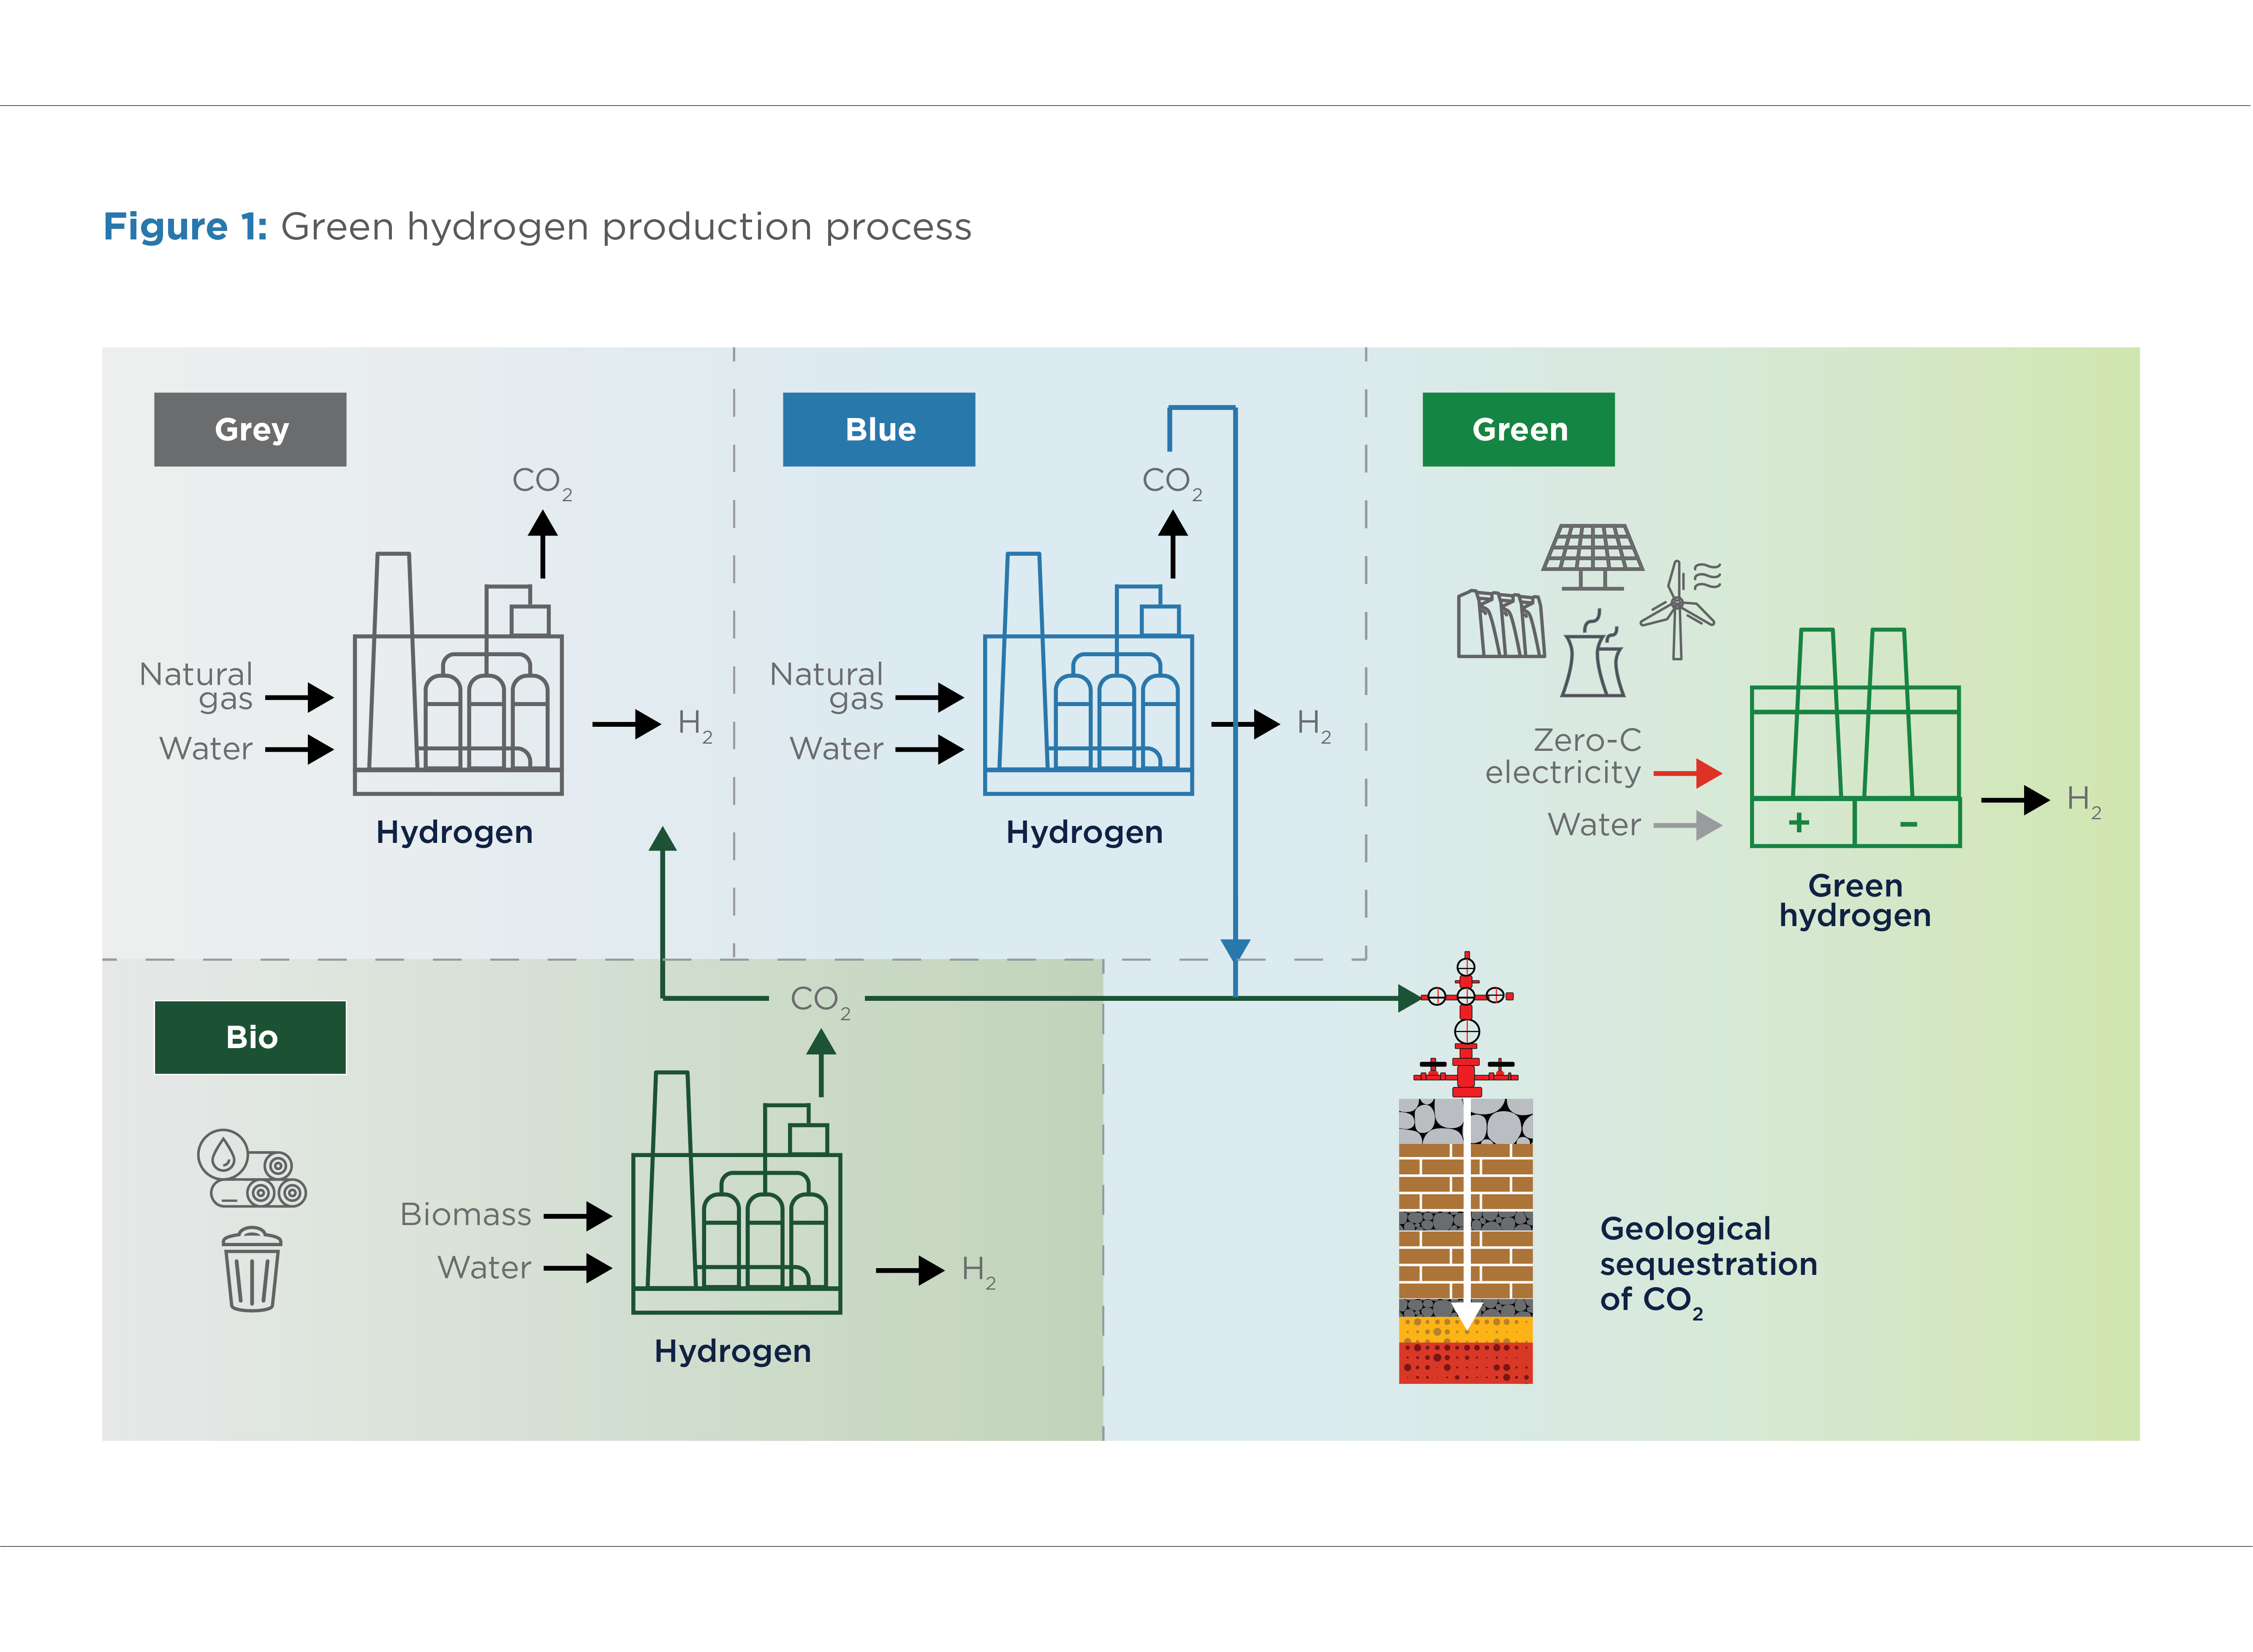2253x1652 pixels.
Task: Click the bio hydrogen factory icon
Action: (x=736, y=1192)
